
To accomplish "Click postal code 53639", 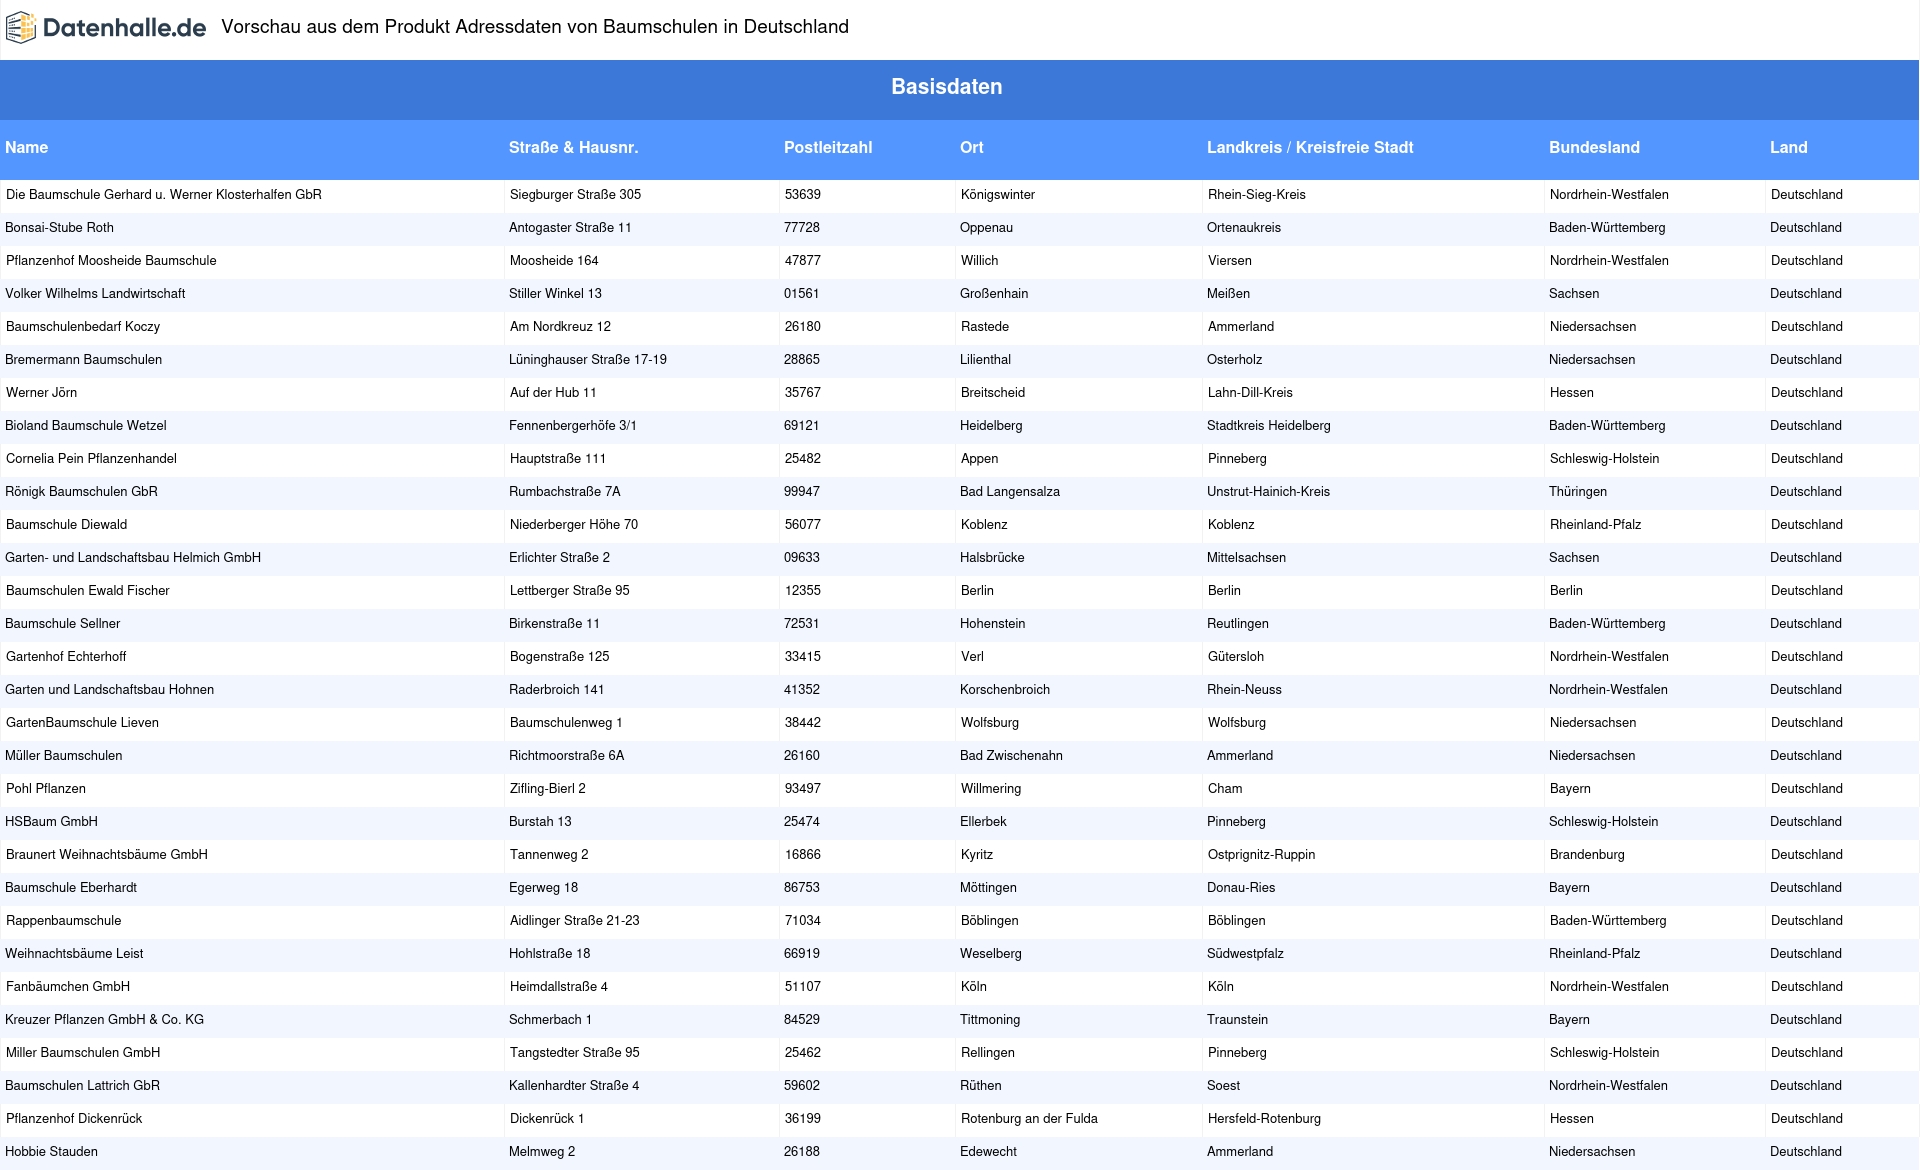I will [803, 195].
